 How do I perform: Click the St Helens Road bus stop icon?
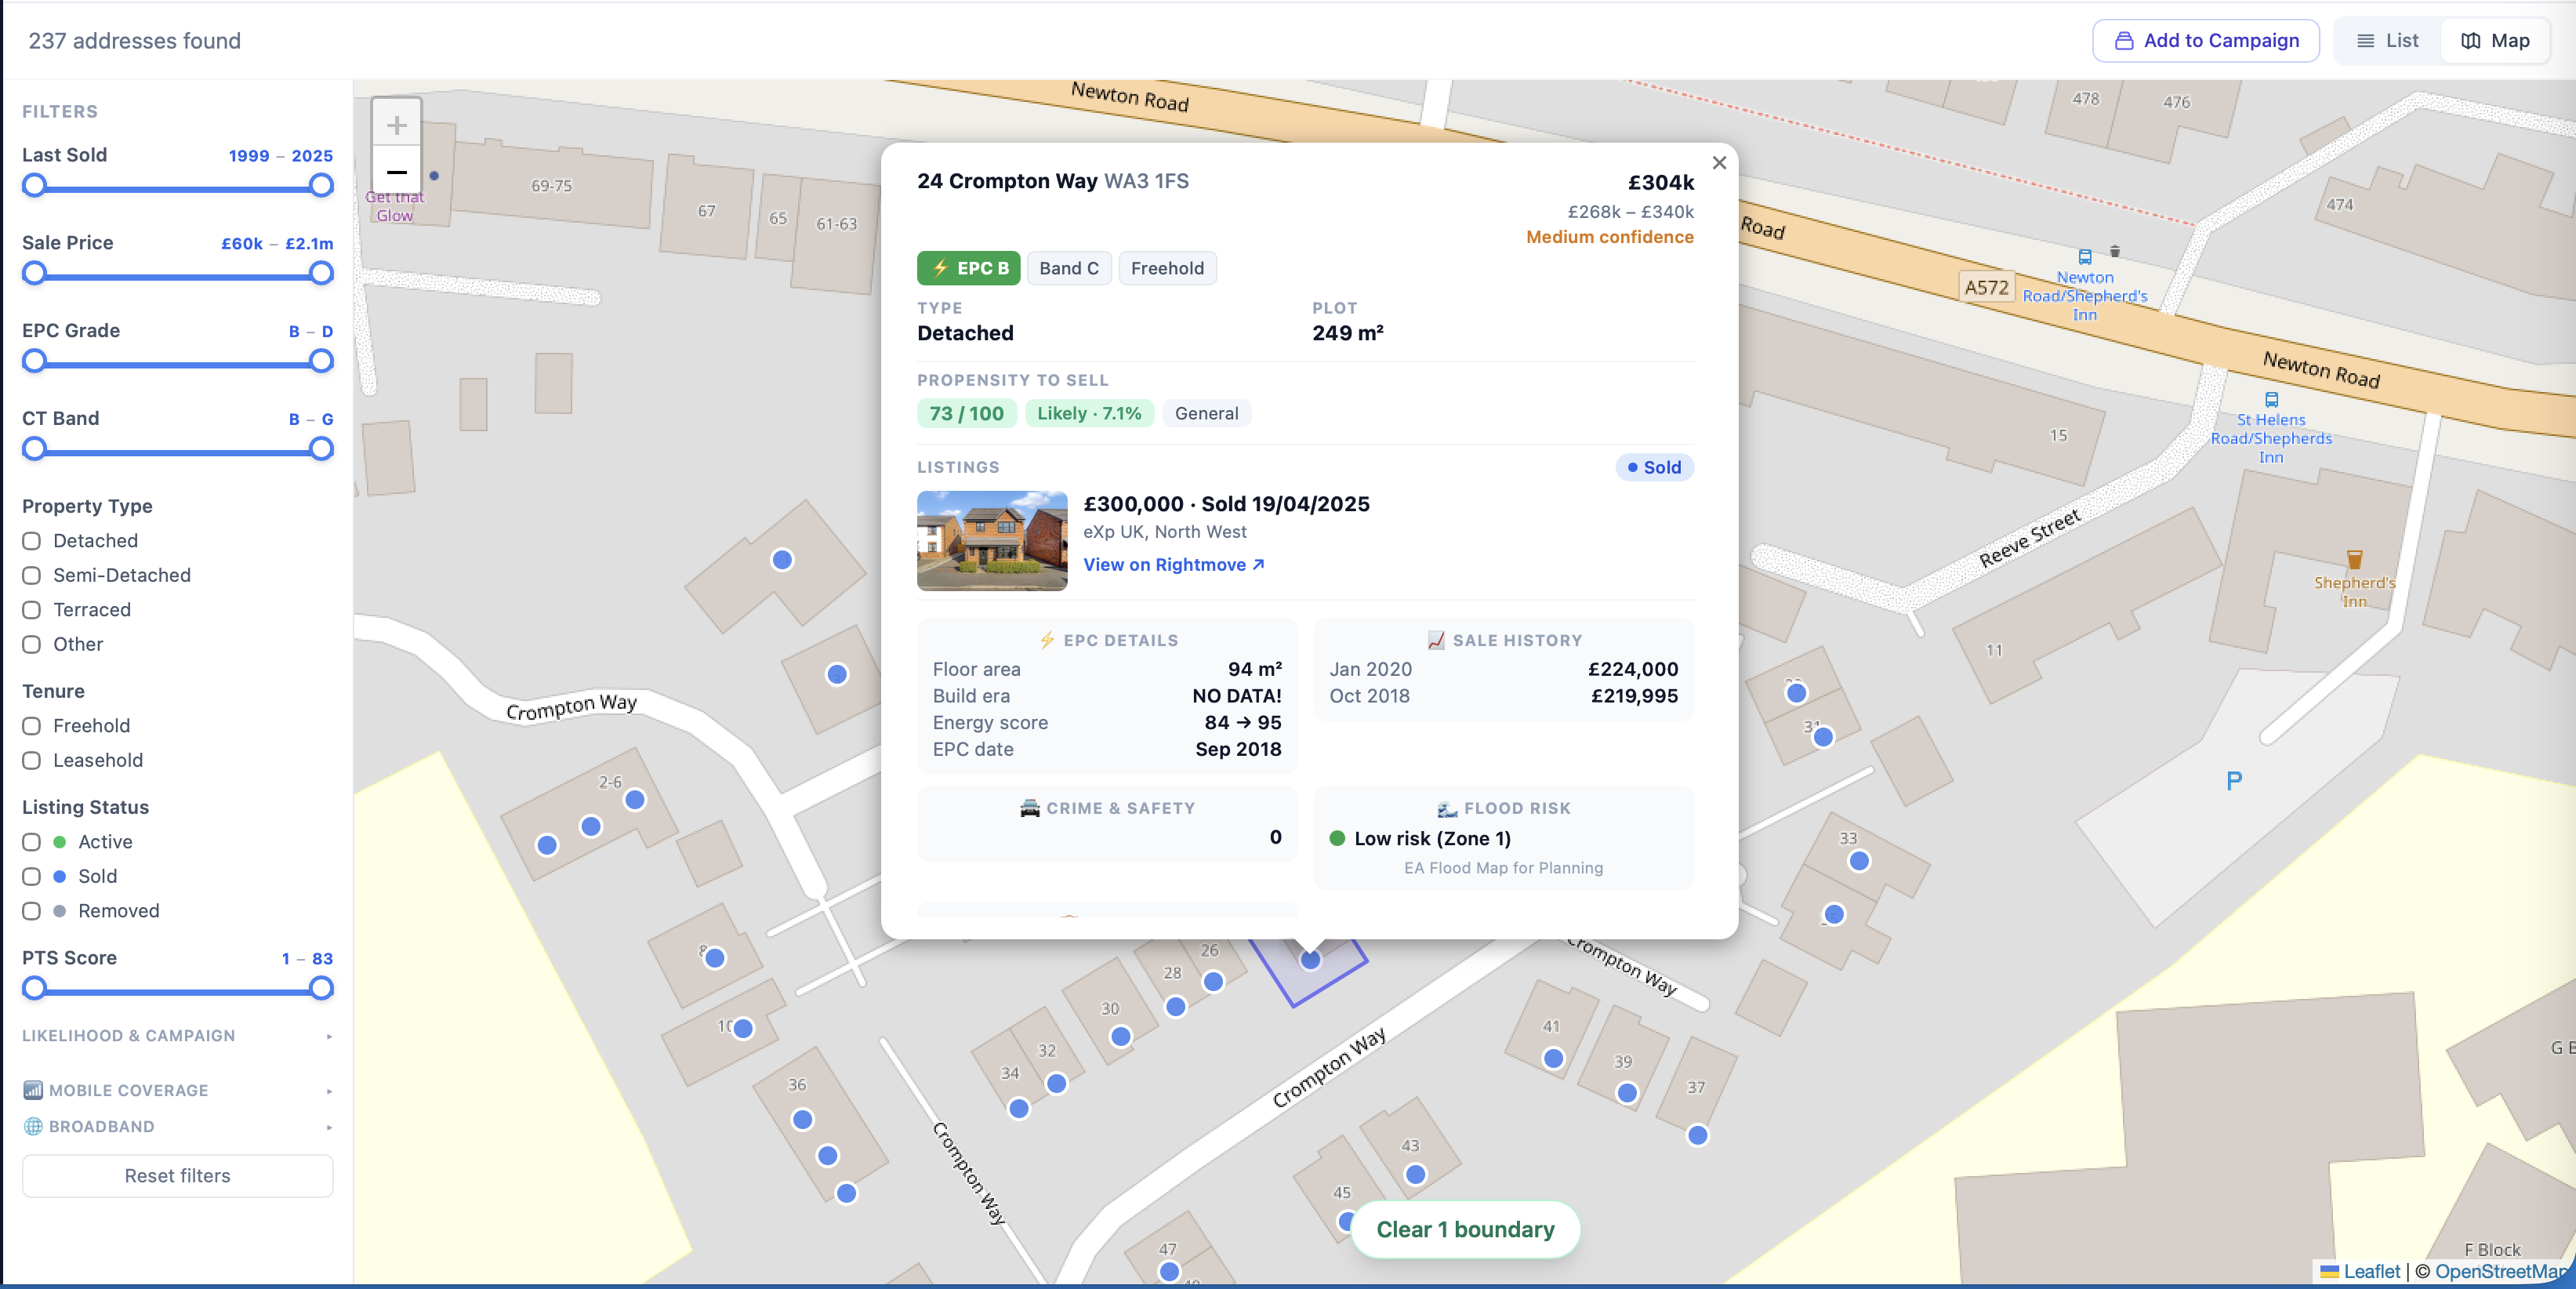(2271, 399)
